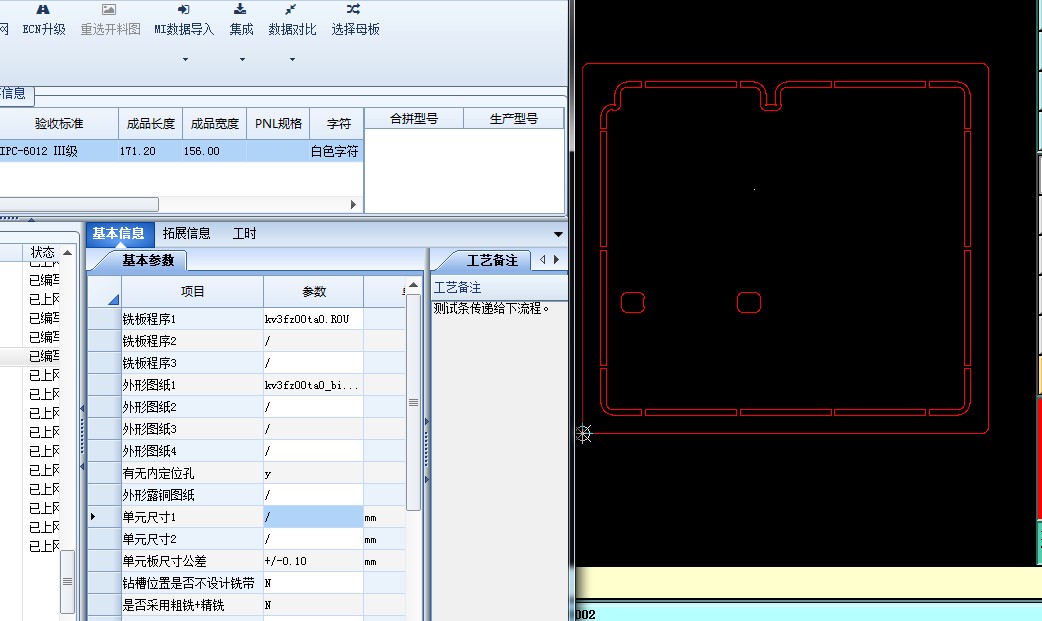Select the 白色字符 cell
This screenshot has height=621, width=1042.
(x=337, y=151)
